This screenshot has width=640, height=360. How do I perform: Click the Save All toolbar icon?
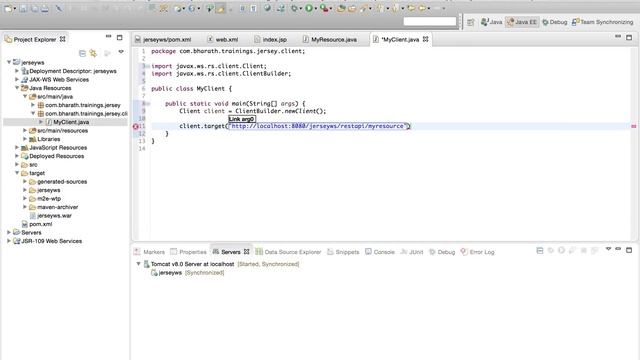point(34,8)
